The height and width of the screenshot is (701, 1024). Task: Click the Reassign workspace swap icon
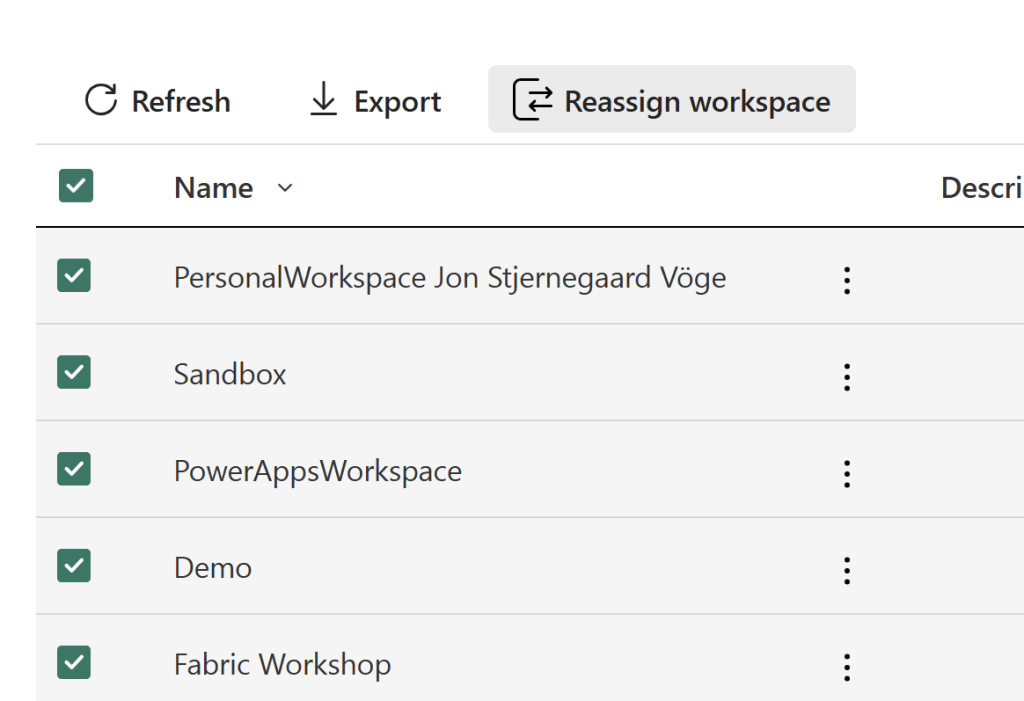click(x=532, y=101)
